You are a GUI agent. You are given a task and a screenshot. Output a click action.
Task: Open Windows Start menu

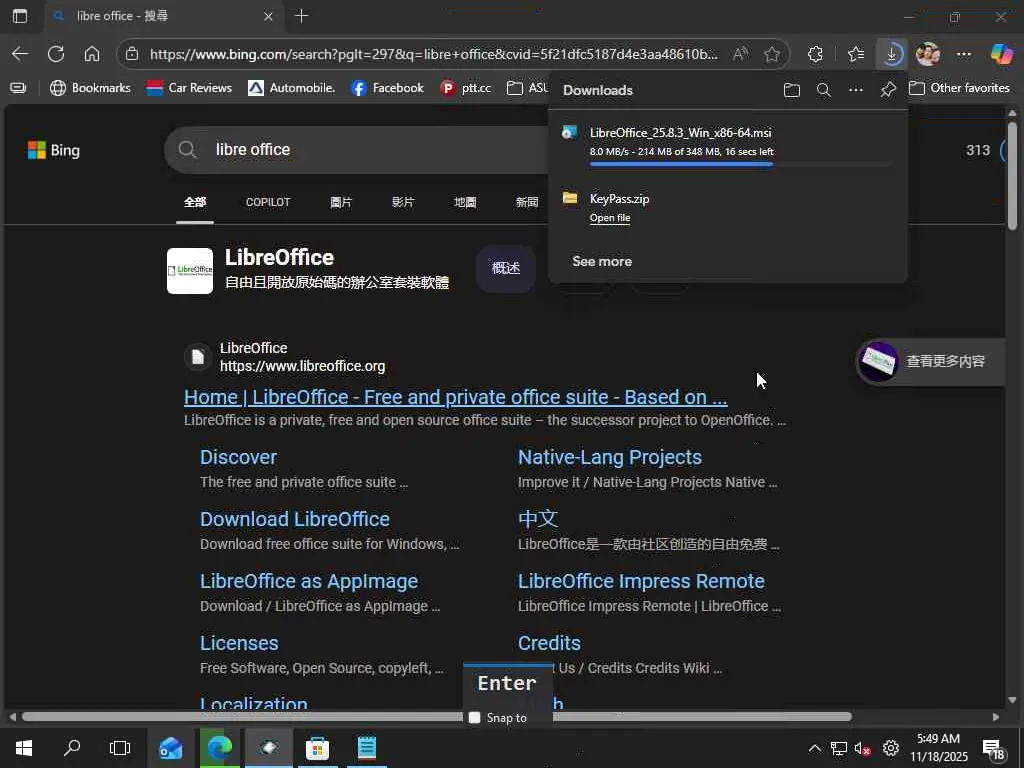[x=24, y=748]
